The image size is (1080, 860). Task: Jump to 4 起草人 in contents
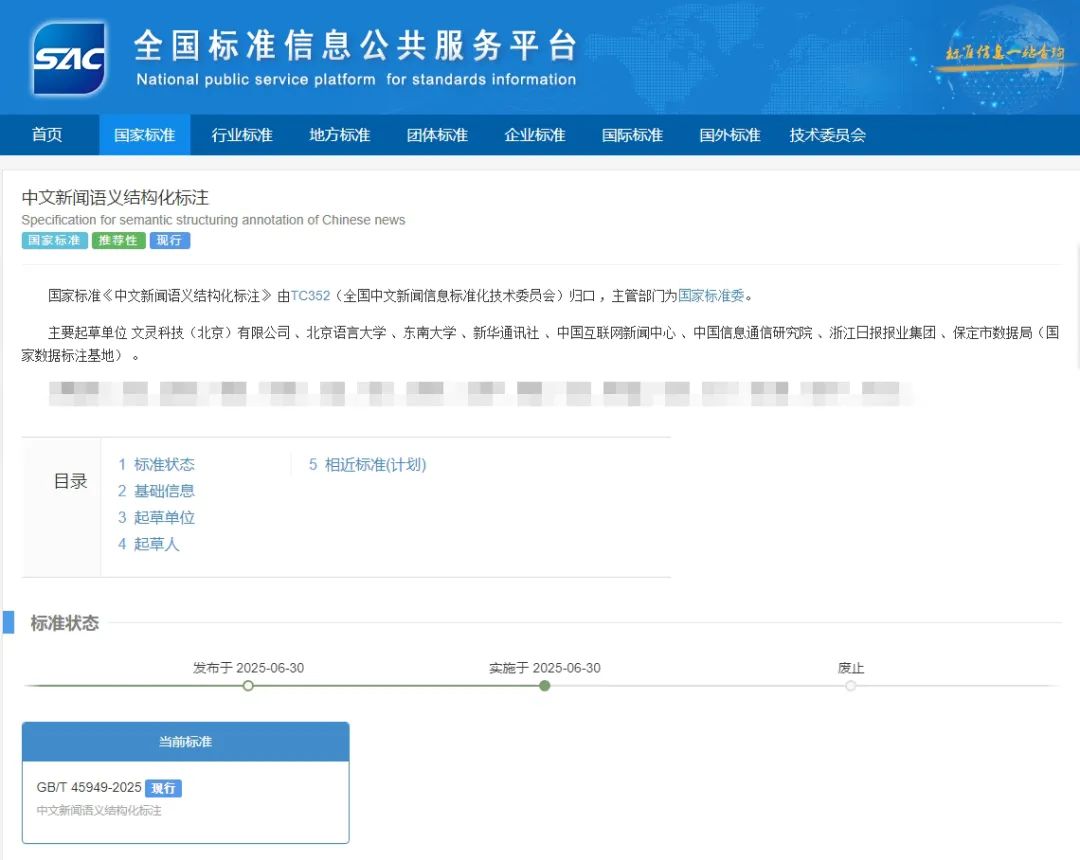(149, 544)
